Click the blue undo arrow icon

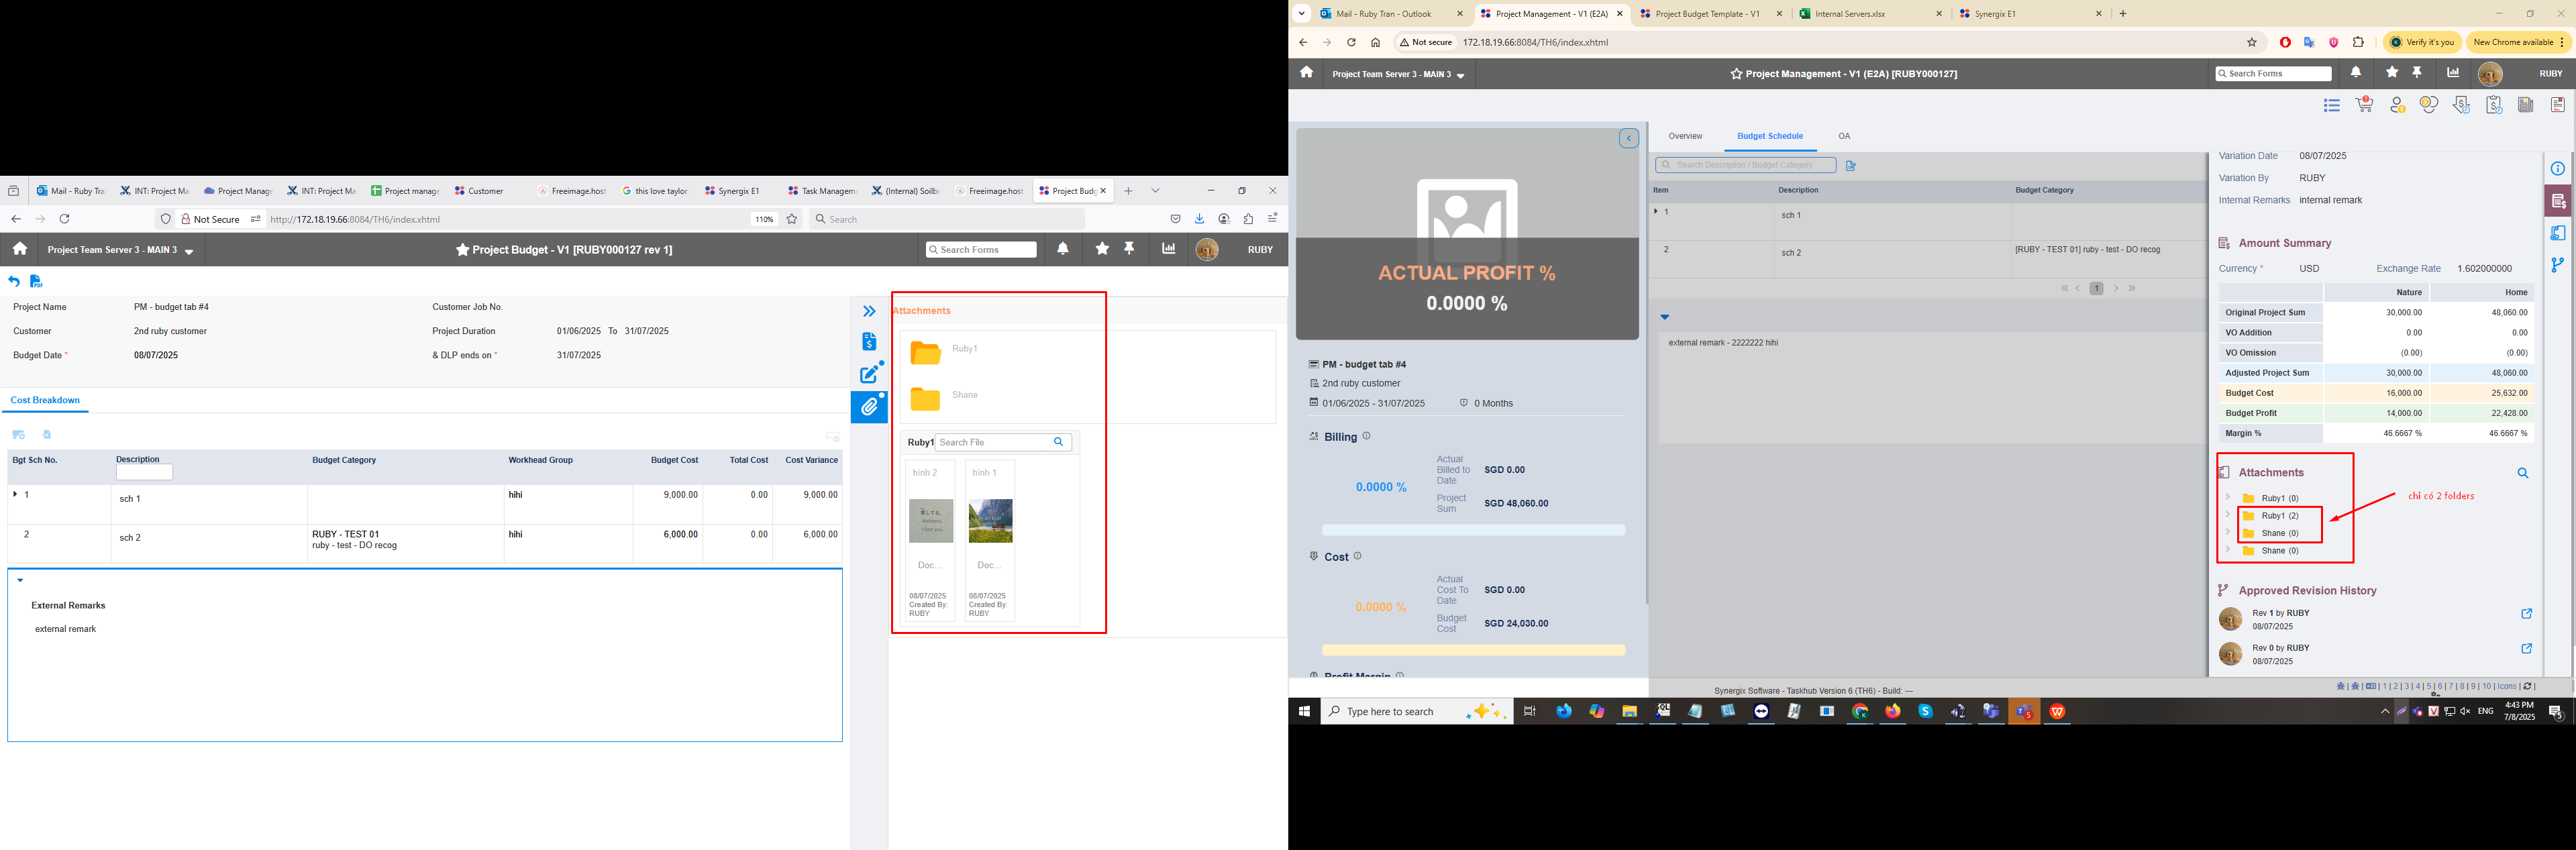14,282
